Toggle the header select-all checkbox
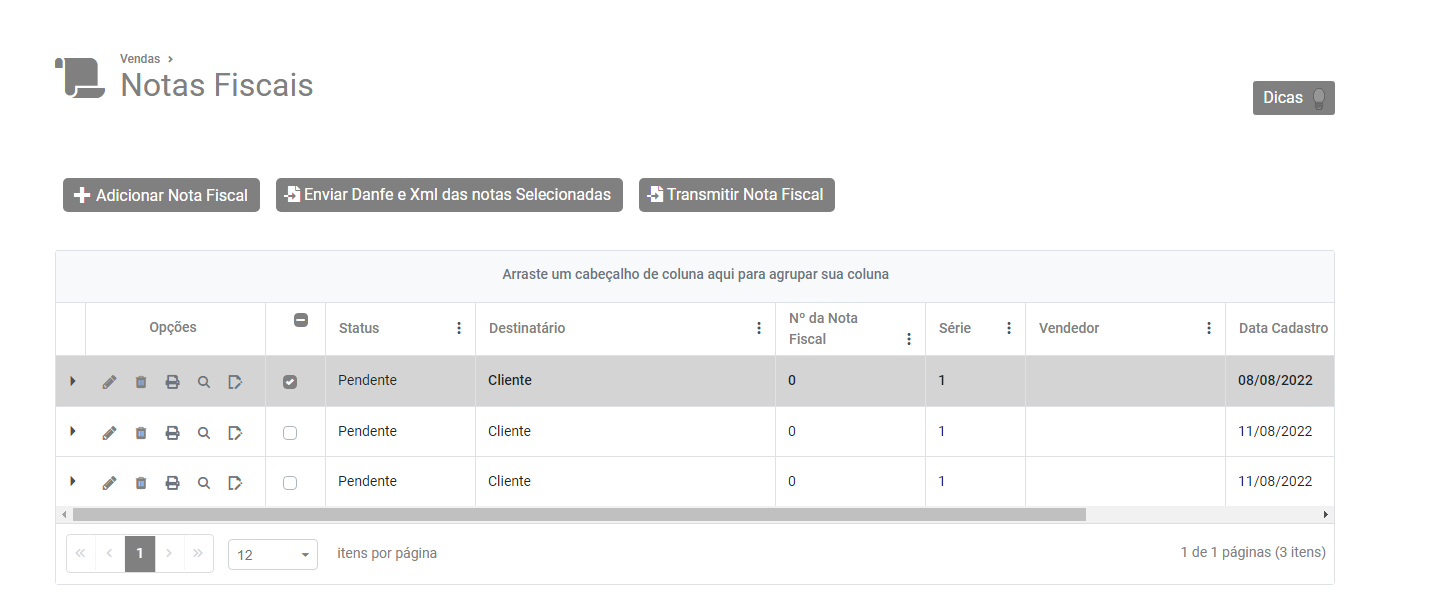The height and width of the screenshot is (594, 1439). point(300,320)
